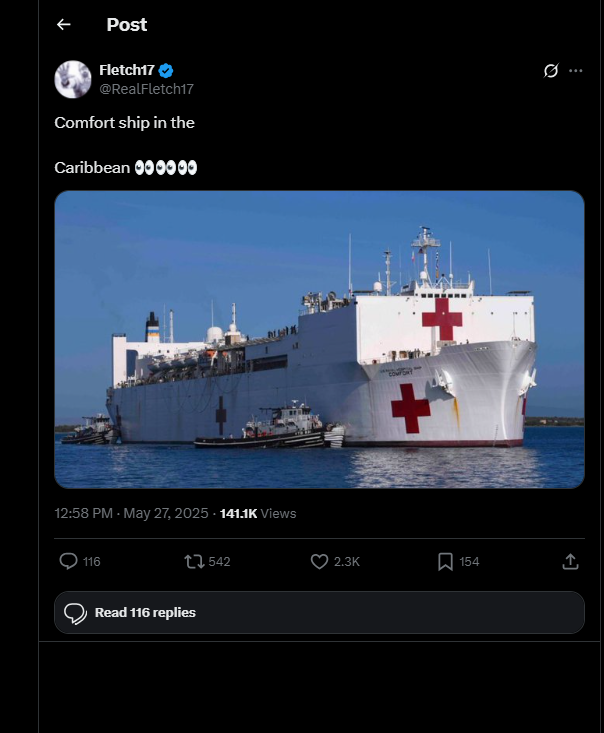Like the post with the heart
Screen dimensions: 604x733
(320, 562)
